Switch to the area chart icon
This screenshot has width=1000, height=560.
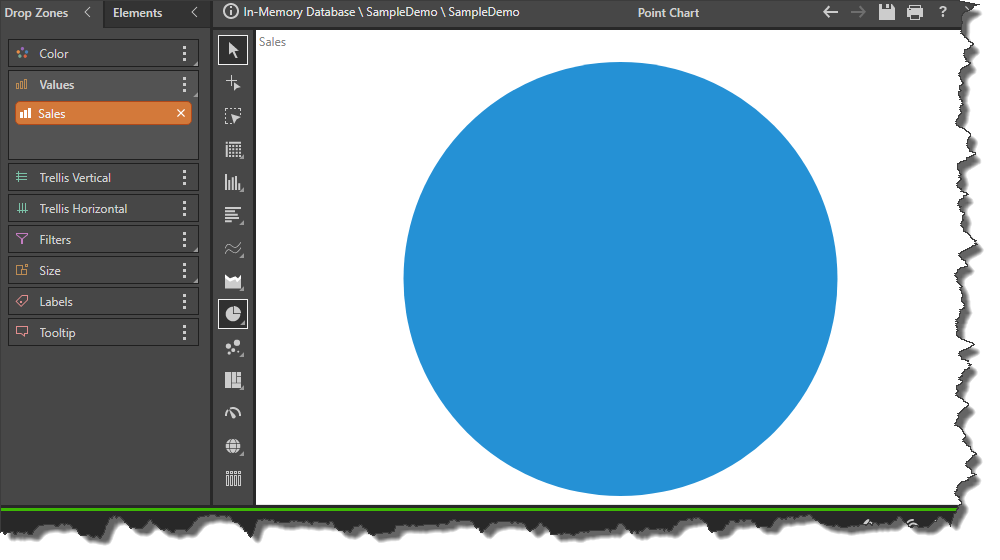point(233,282)
